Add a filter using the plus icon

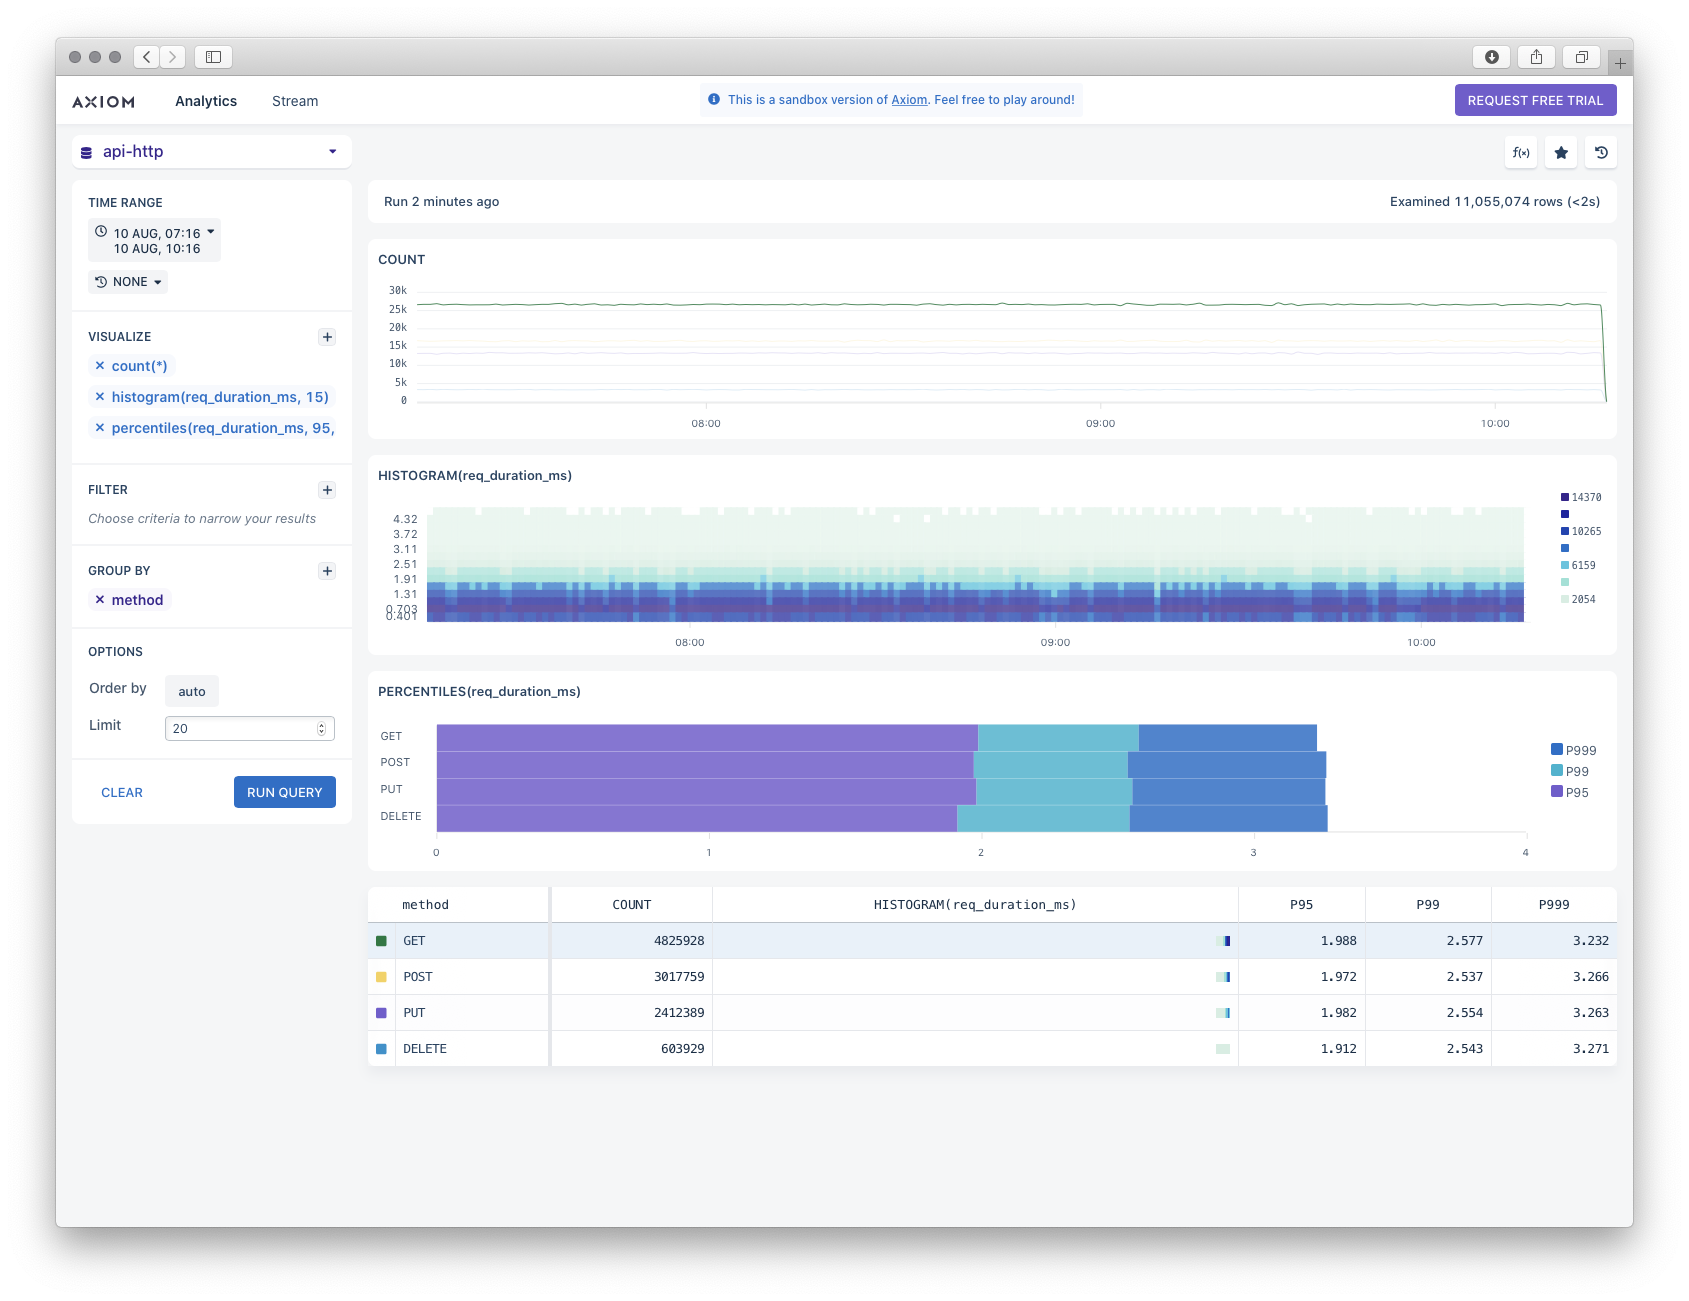(x=327, y=490)
